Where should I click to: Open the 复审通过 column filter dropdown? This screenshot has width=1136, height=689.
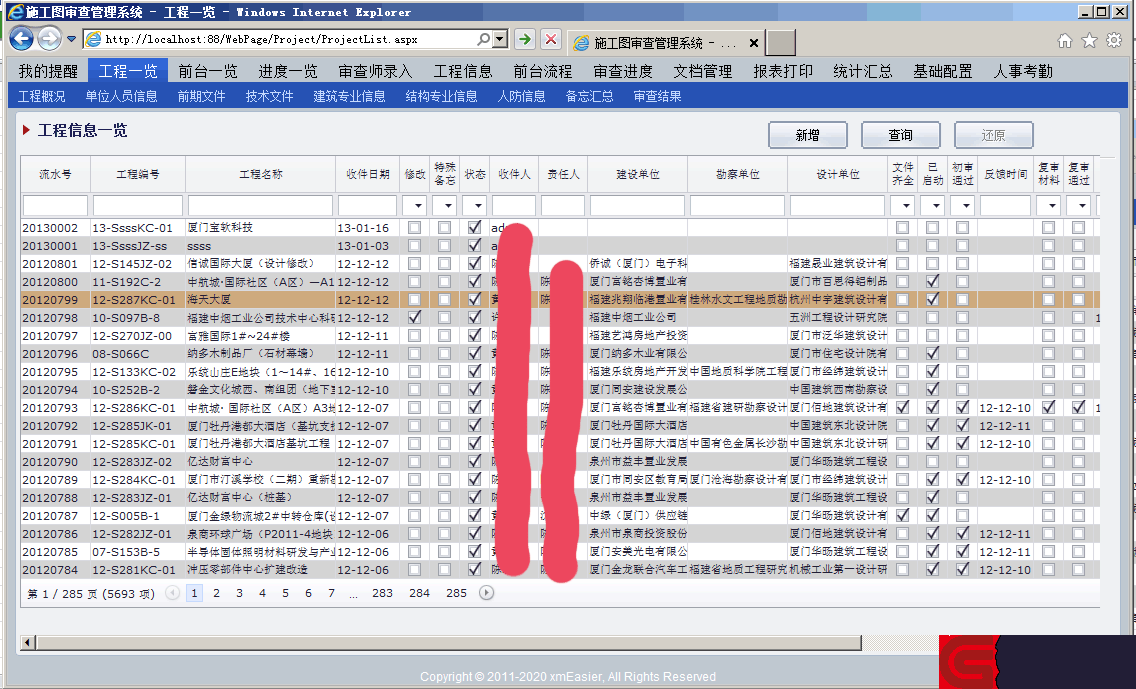click(x=1082, y=206)
